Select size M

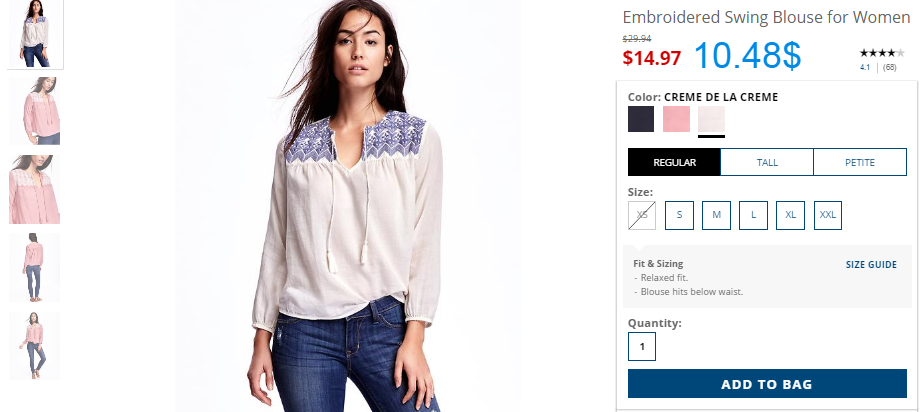tap(716, 215)
